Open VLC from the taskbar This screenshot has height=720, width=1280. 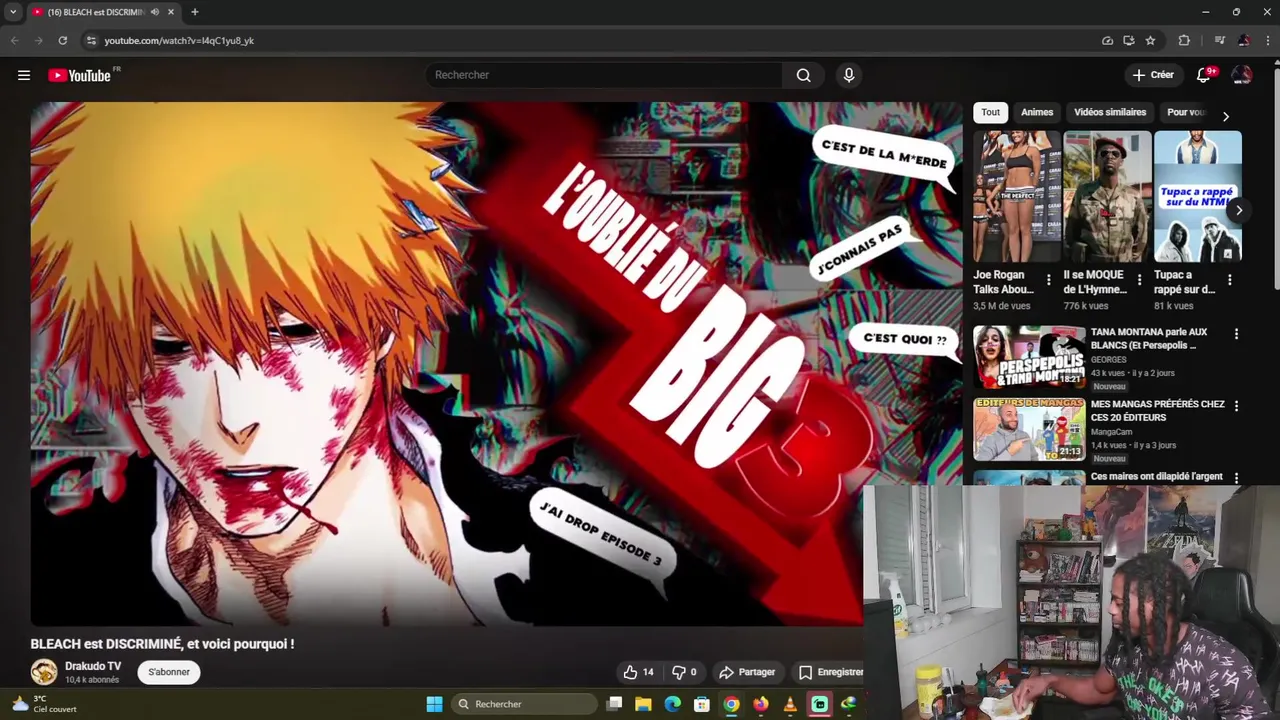(790, 704)
